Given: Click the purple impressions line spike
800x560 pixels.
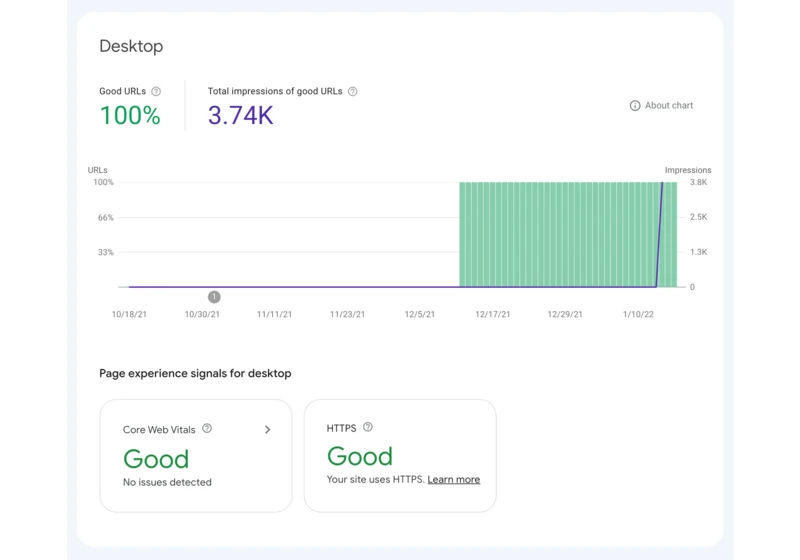Looking at the screenshot, I should click(659, 235).
